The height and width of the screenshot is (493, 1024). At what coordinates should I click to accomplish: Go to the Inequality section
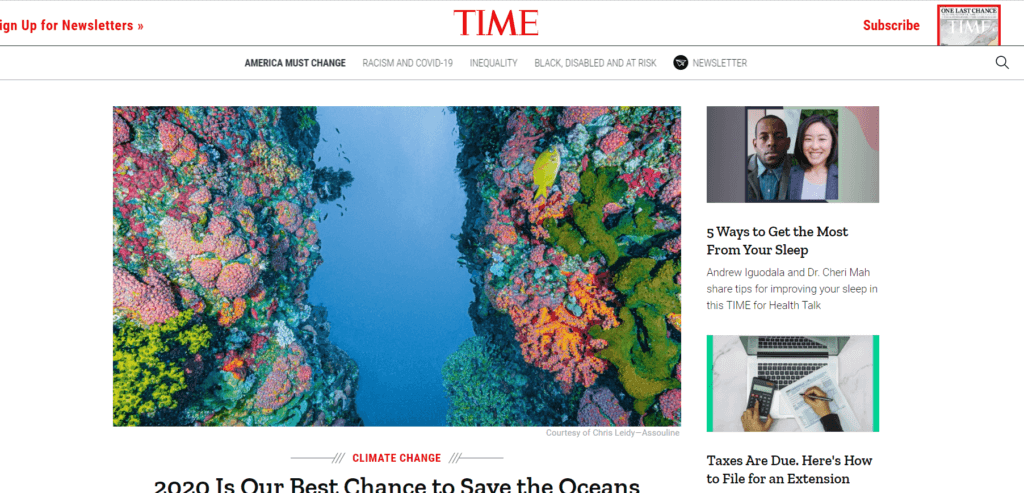tap(494, 63)
